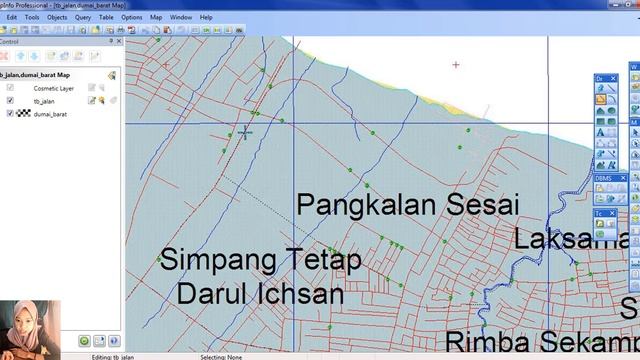
Task: Open the Edit menu
Action: 11,18
